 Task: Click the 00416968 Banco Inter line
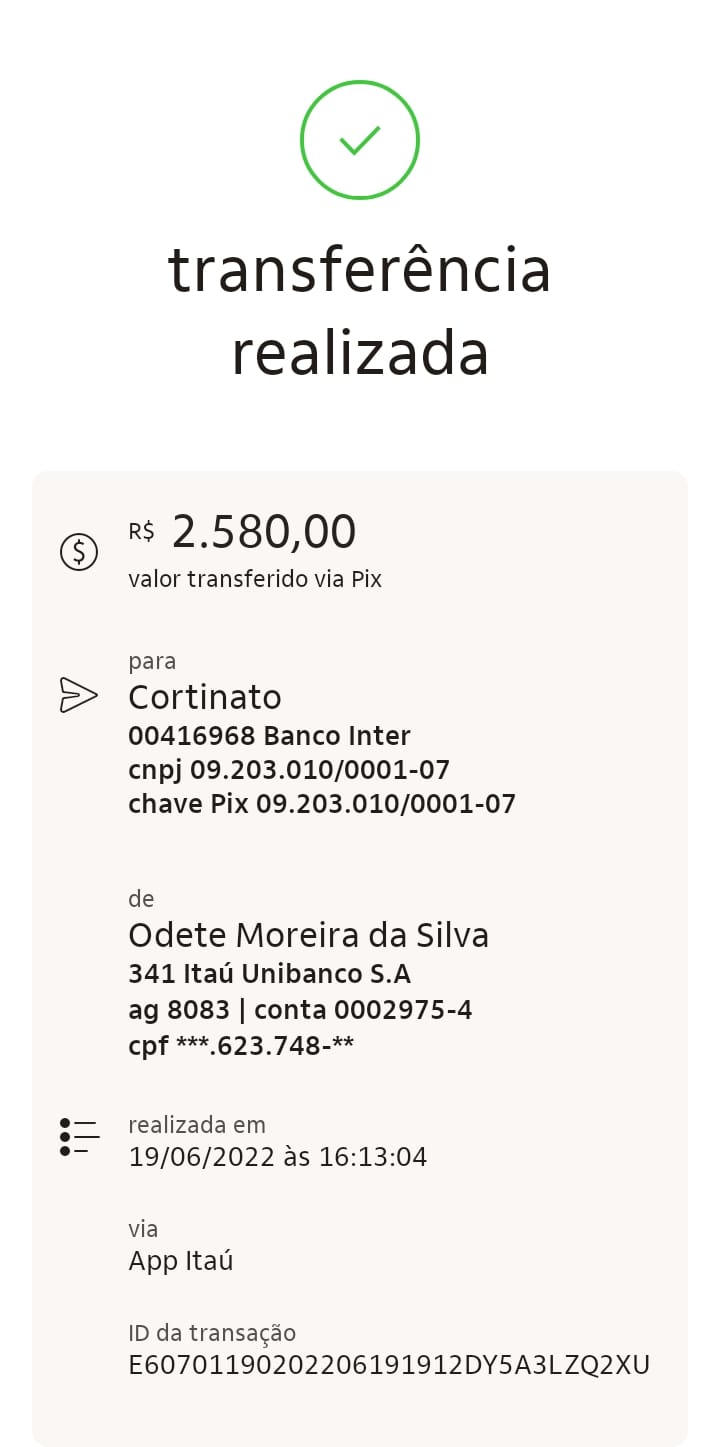coord(269,736)
